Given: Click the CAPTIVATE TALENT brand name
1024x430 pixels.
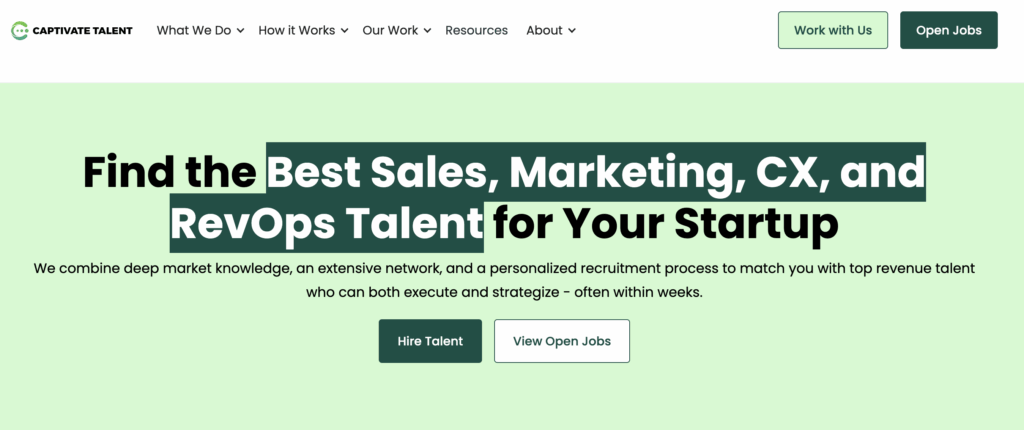Looking at the screenshot, I should click(84, 31).
